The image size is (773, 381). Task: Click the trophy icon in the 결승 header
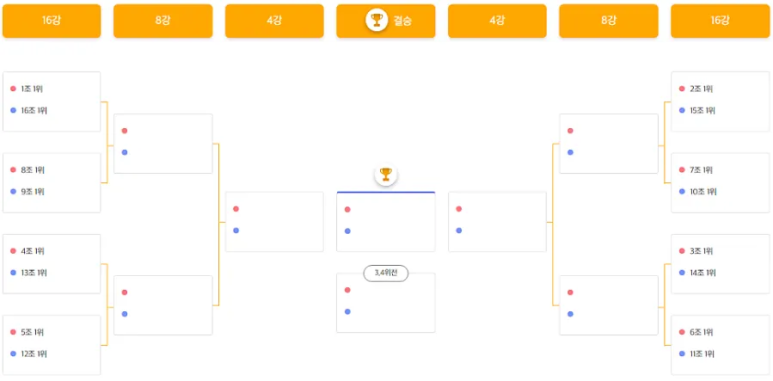point(377,20)
